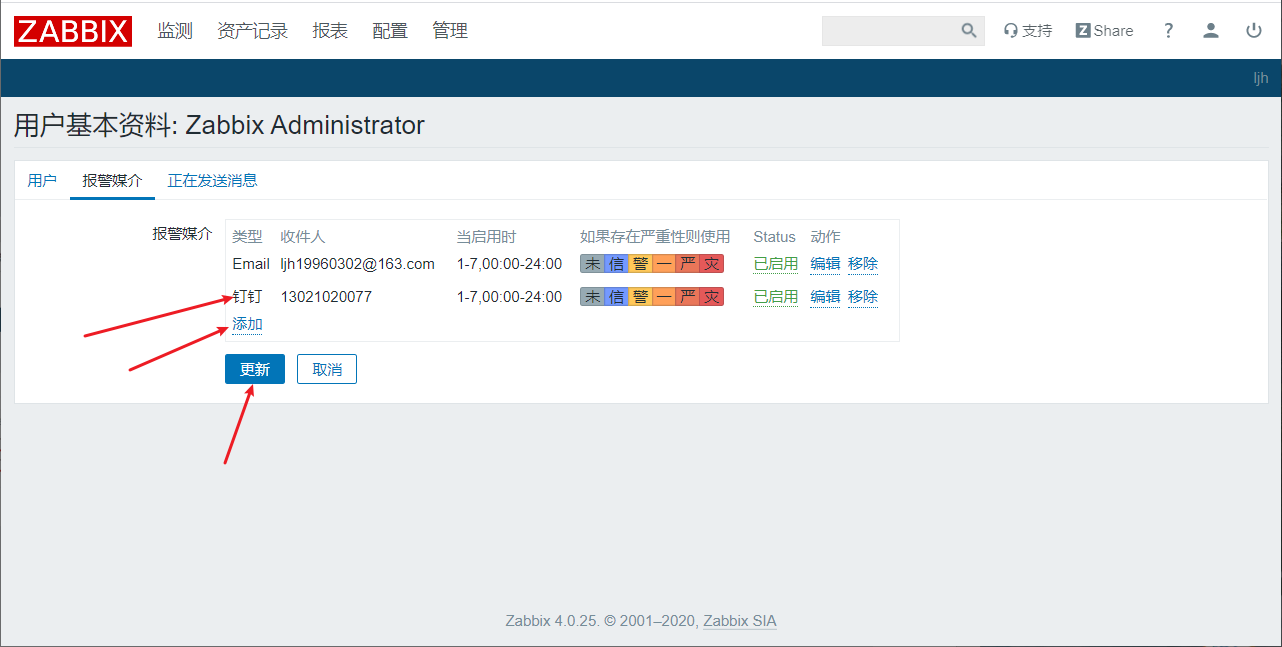Open the 监测 menu
Screen dimensions: 1282x647
[175, 31]
